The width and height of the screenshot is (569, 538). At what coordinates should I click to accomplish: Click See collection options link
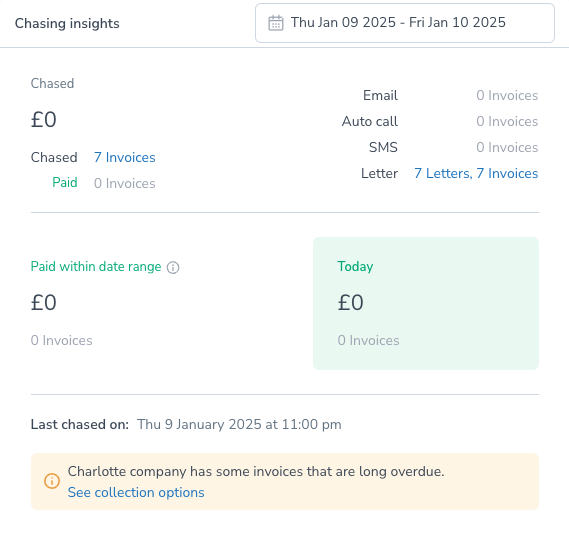click(136, 492)
